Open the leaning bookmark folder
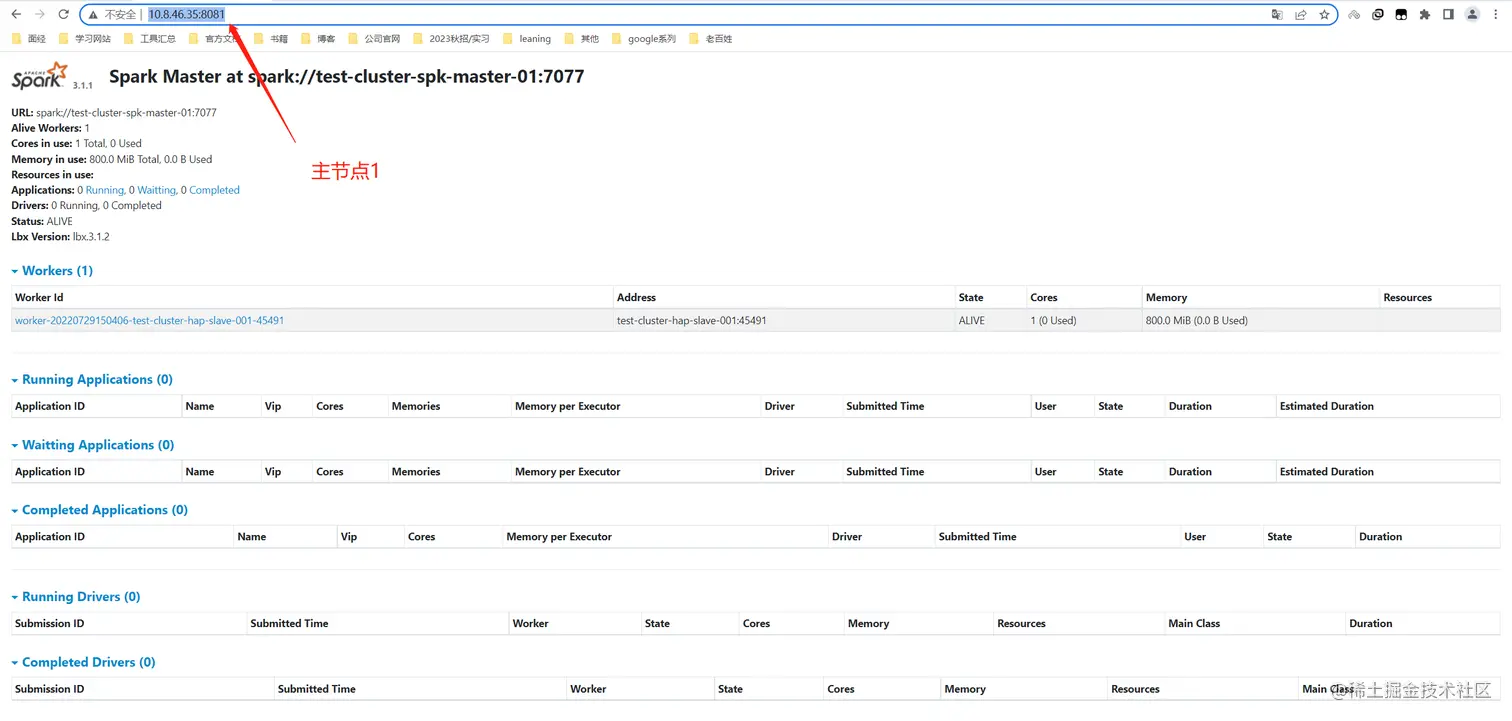The width and height of the screenshot is (1512, 721). point(527,39)
